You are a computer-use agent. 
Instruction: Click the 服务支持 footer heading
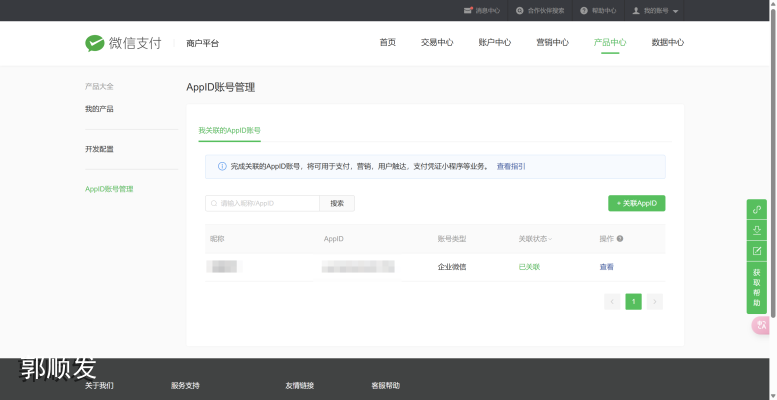pos(185,386)
